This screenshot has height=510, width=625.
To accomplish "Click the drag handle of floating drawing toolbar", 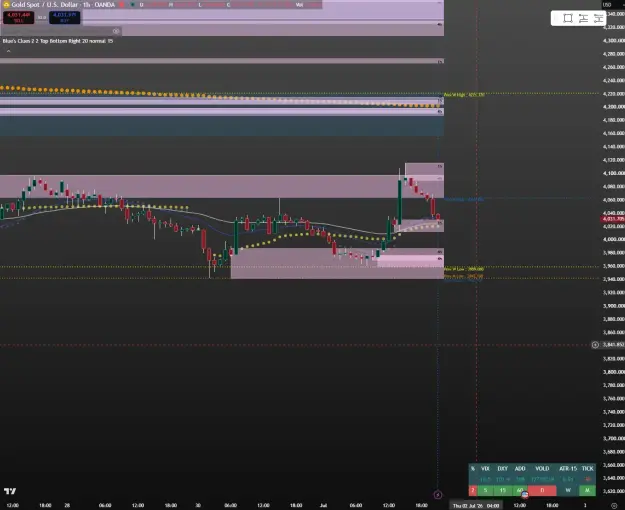I will pos(556,18).
